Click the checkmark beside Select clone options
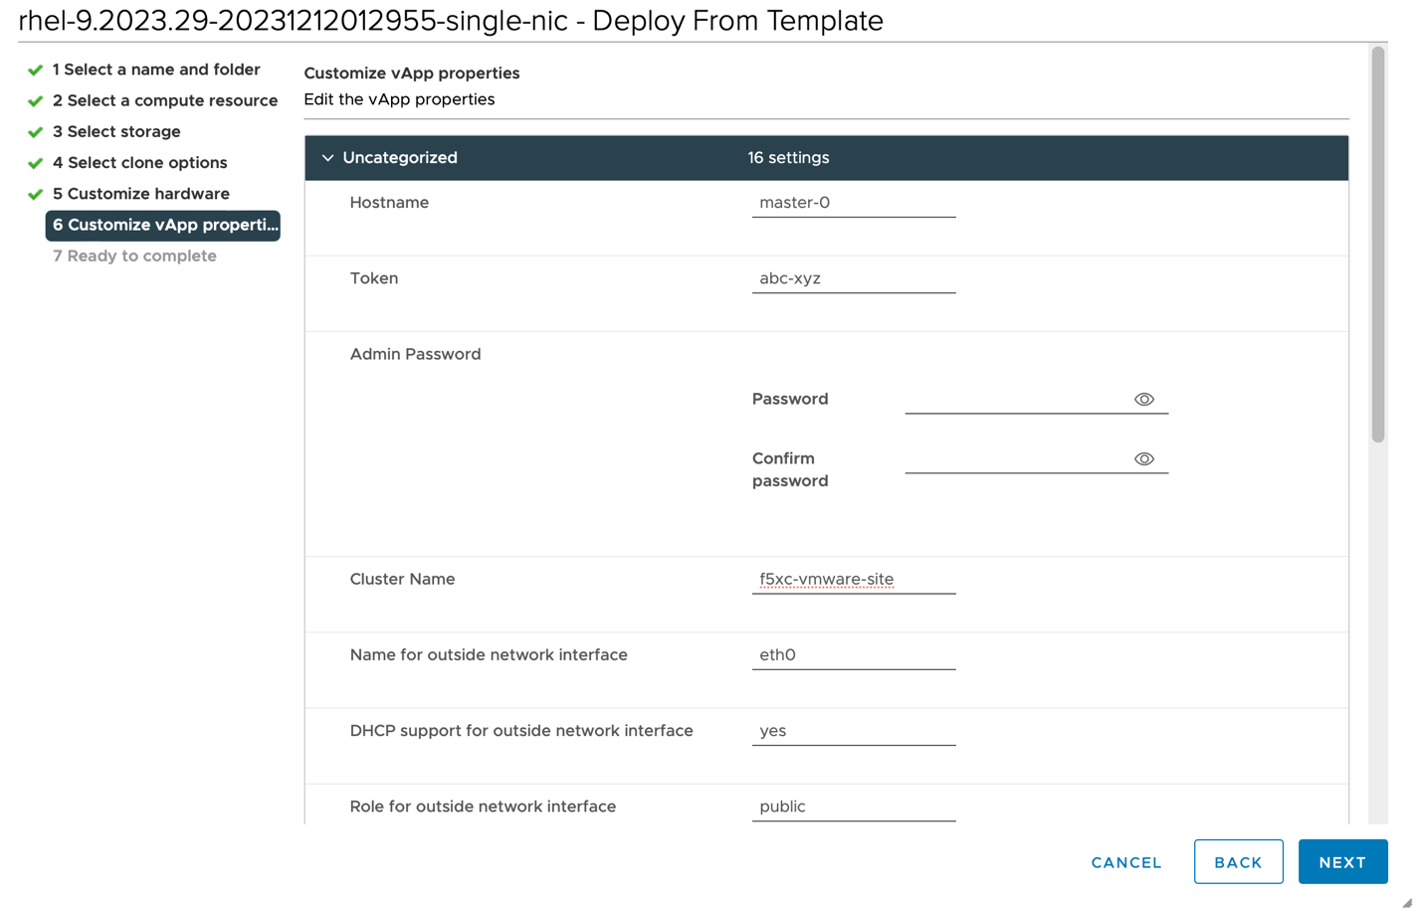1420x914 pixels. pyautogui.click(x=34, y=164)
